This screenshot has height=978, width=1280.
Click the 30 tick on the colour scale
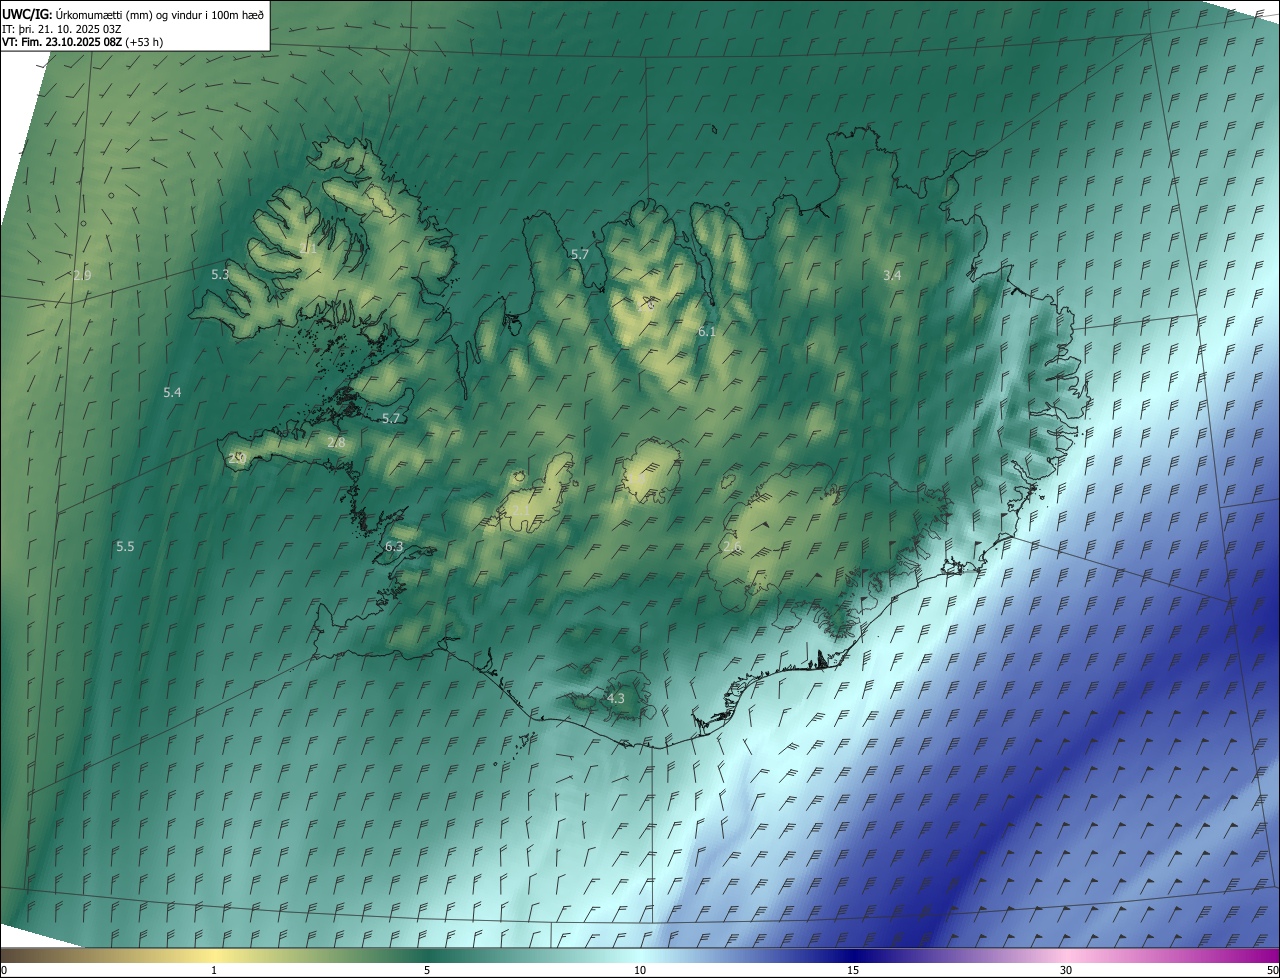[1066, 970]
